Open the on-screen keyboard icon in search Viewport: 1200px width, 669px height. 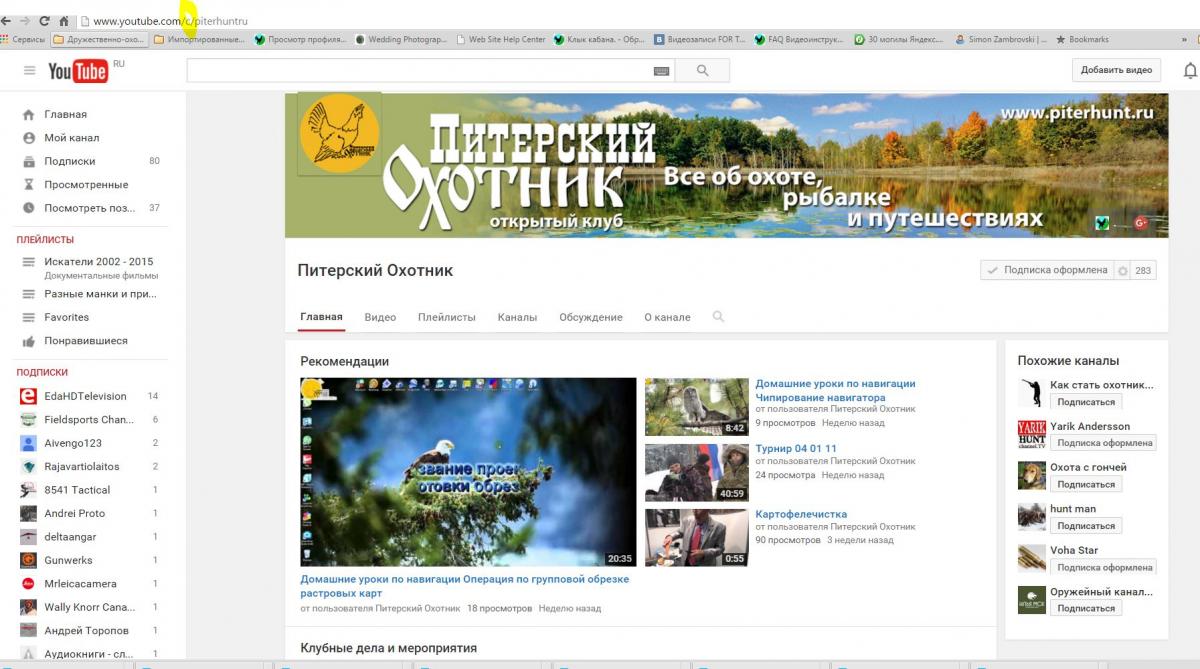click(x=661, y=71)
